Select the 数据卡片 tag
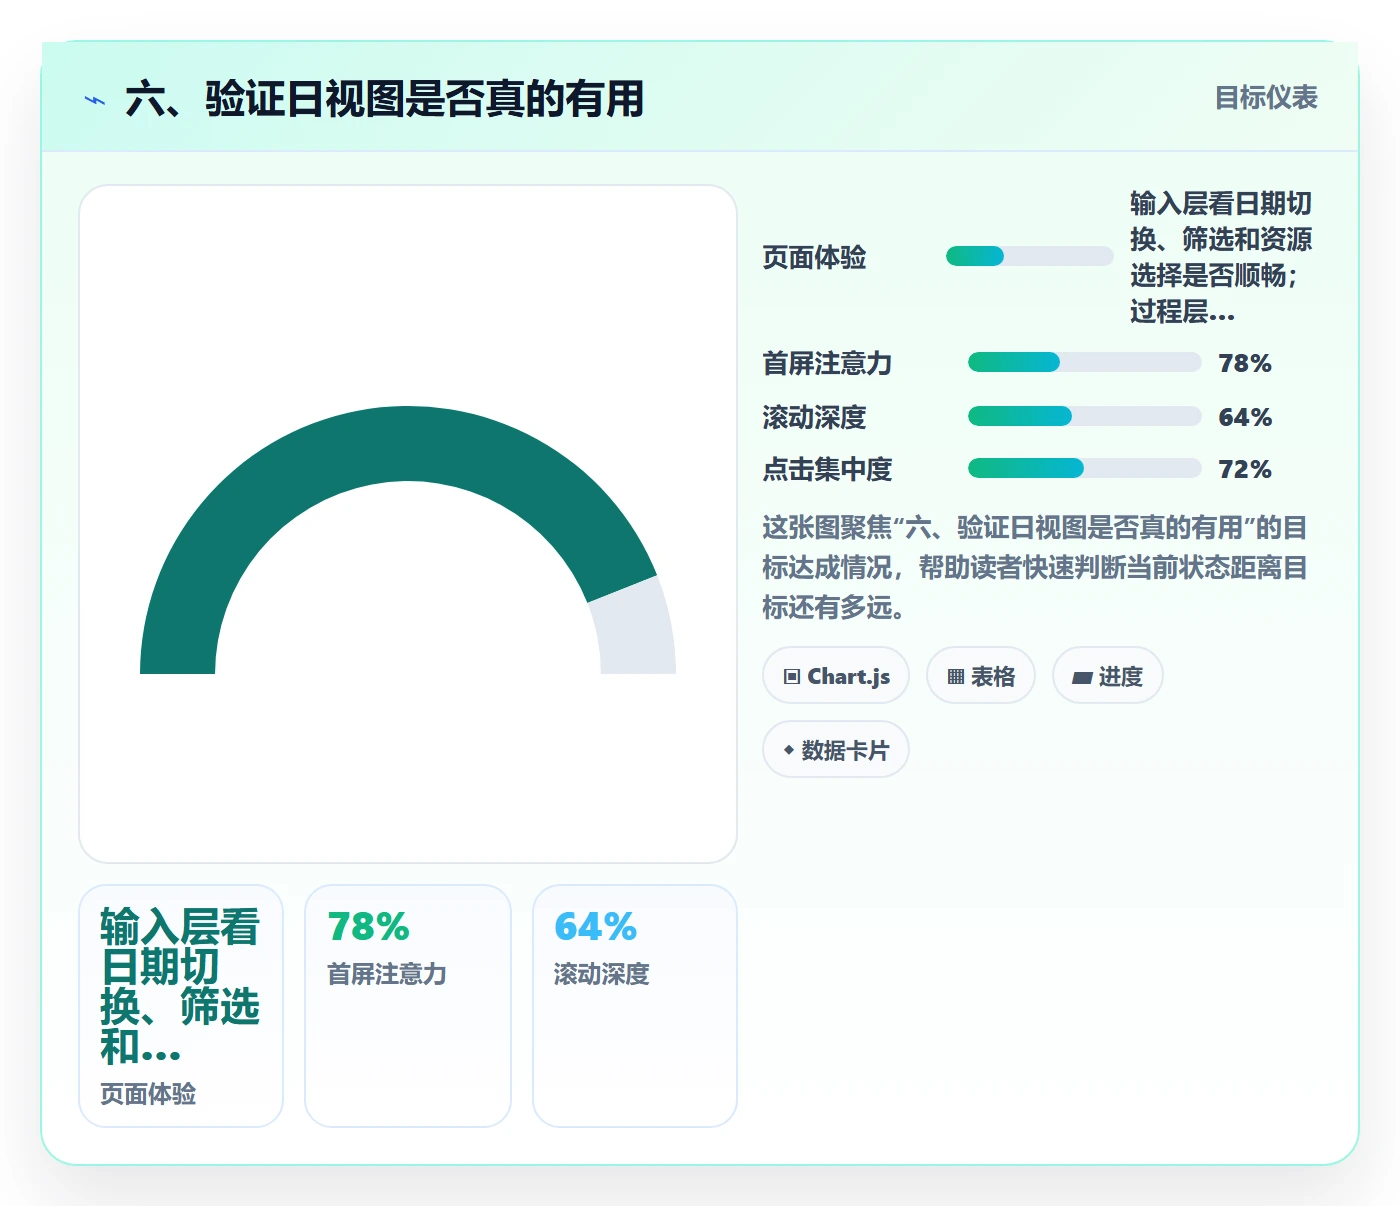 click(836, 750)
